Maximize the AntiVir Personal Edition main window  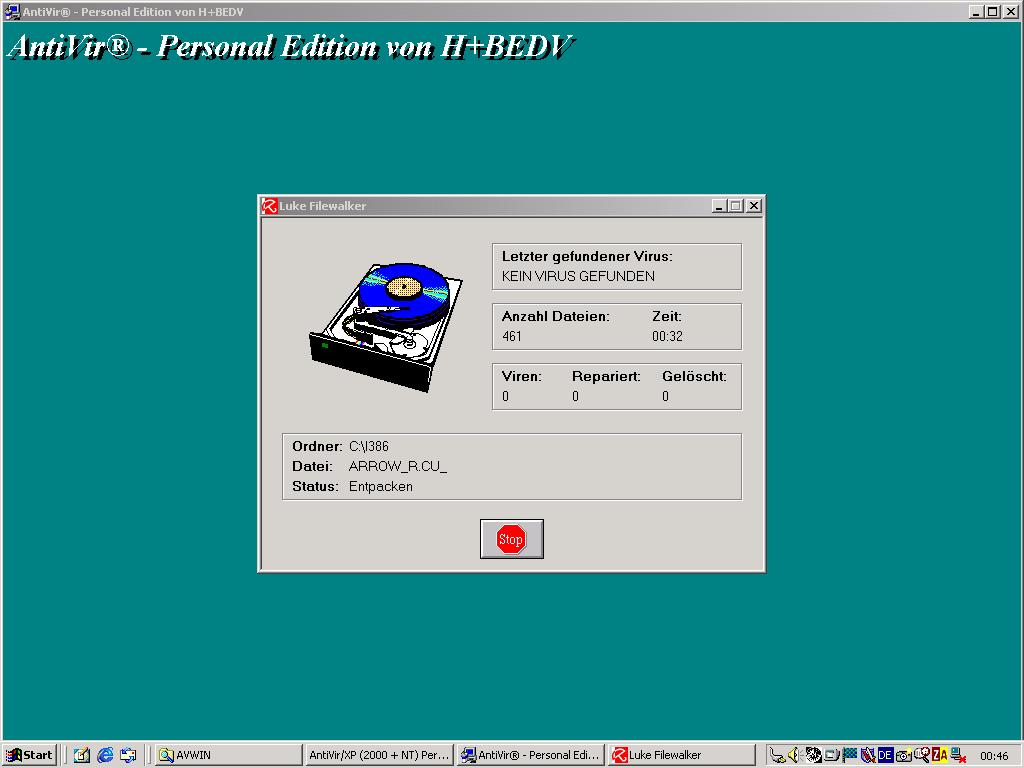click(992, 12)
